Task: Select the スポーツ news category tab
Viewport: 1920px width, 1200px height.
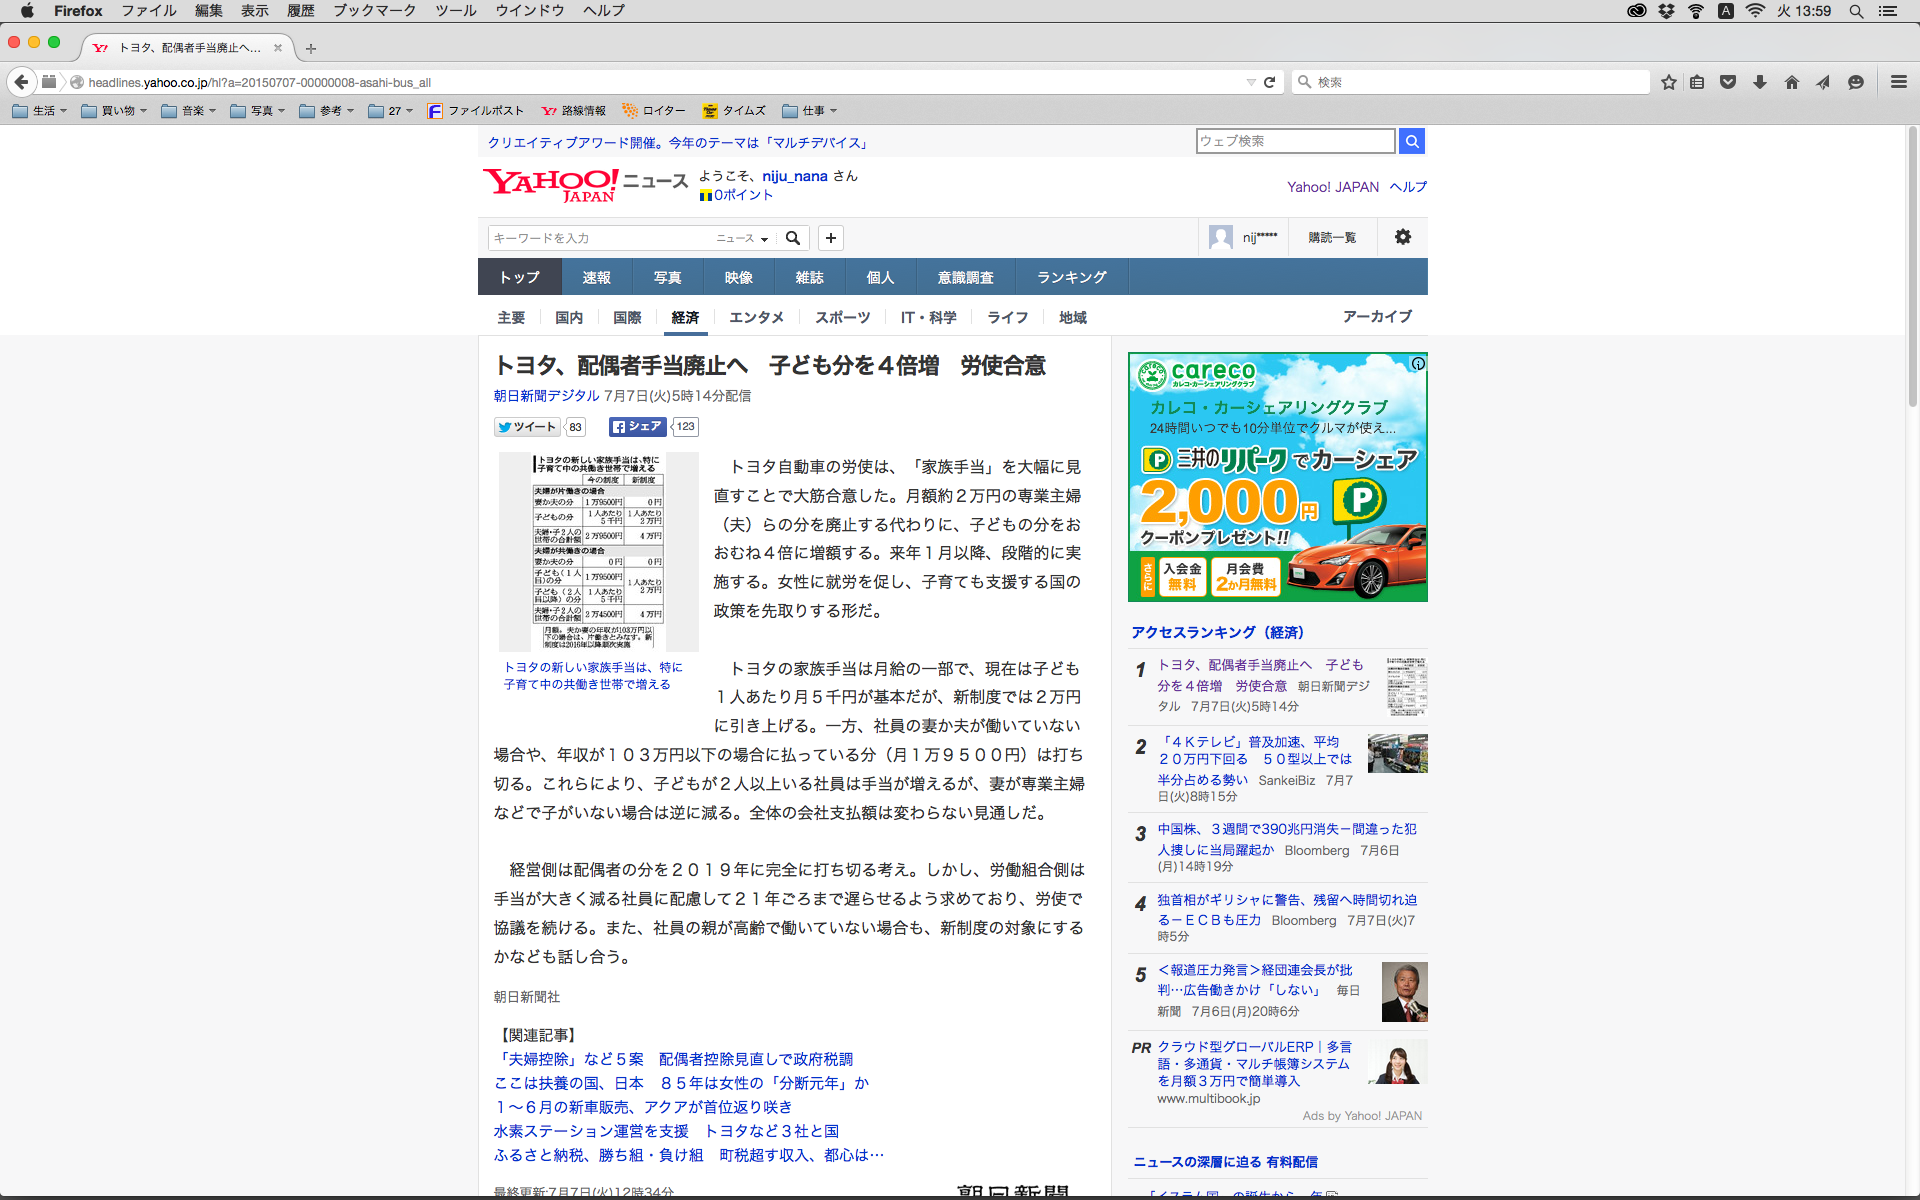Action: tap(842, 317)
